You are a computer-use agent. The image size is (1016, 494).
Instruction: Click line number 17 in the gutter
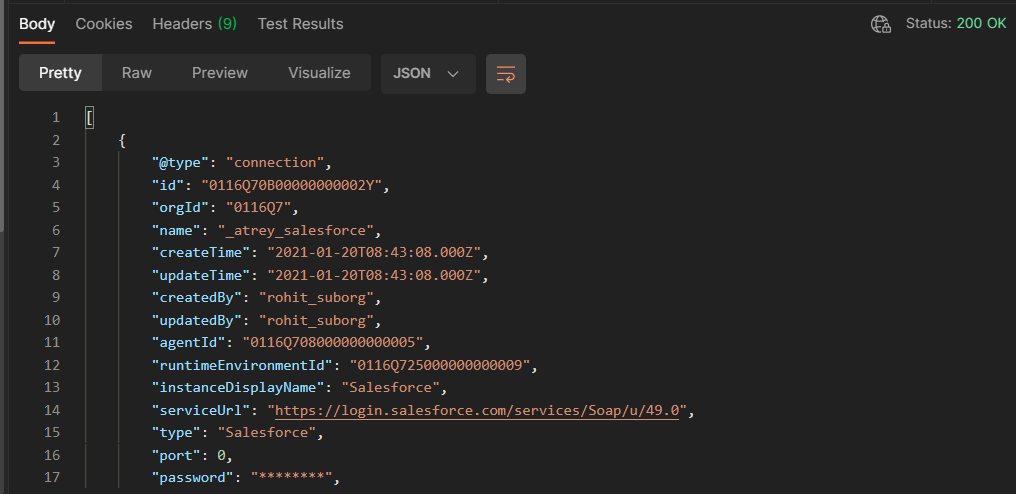pos(52,478)
